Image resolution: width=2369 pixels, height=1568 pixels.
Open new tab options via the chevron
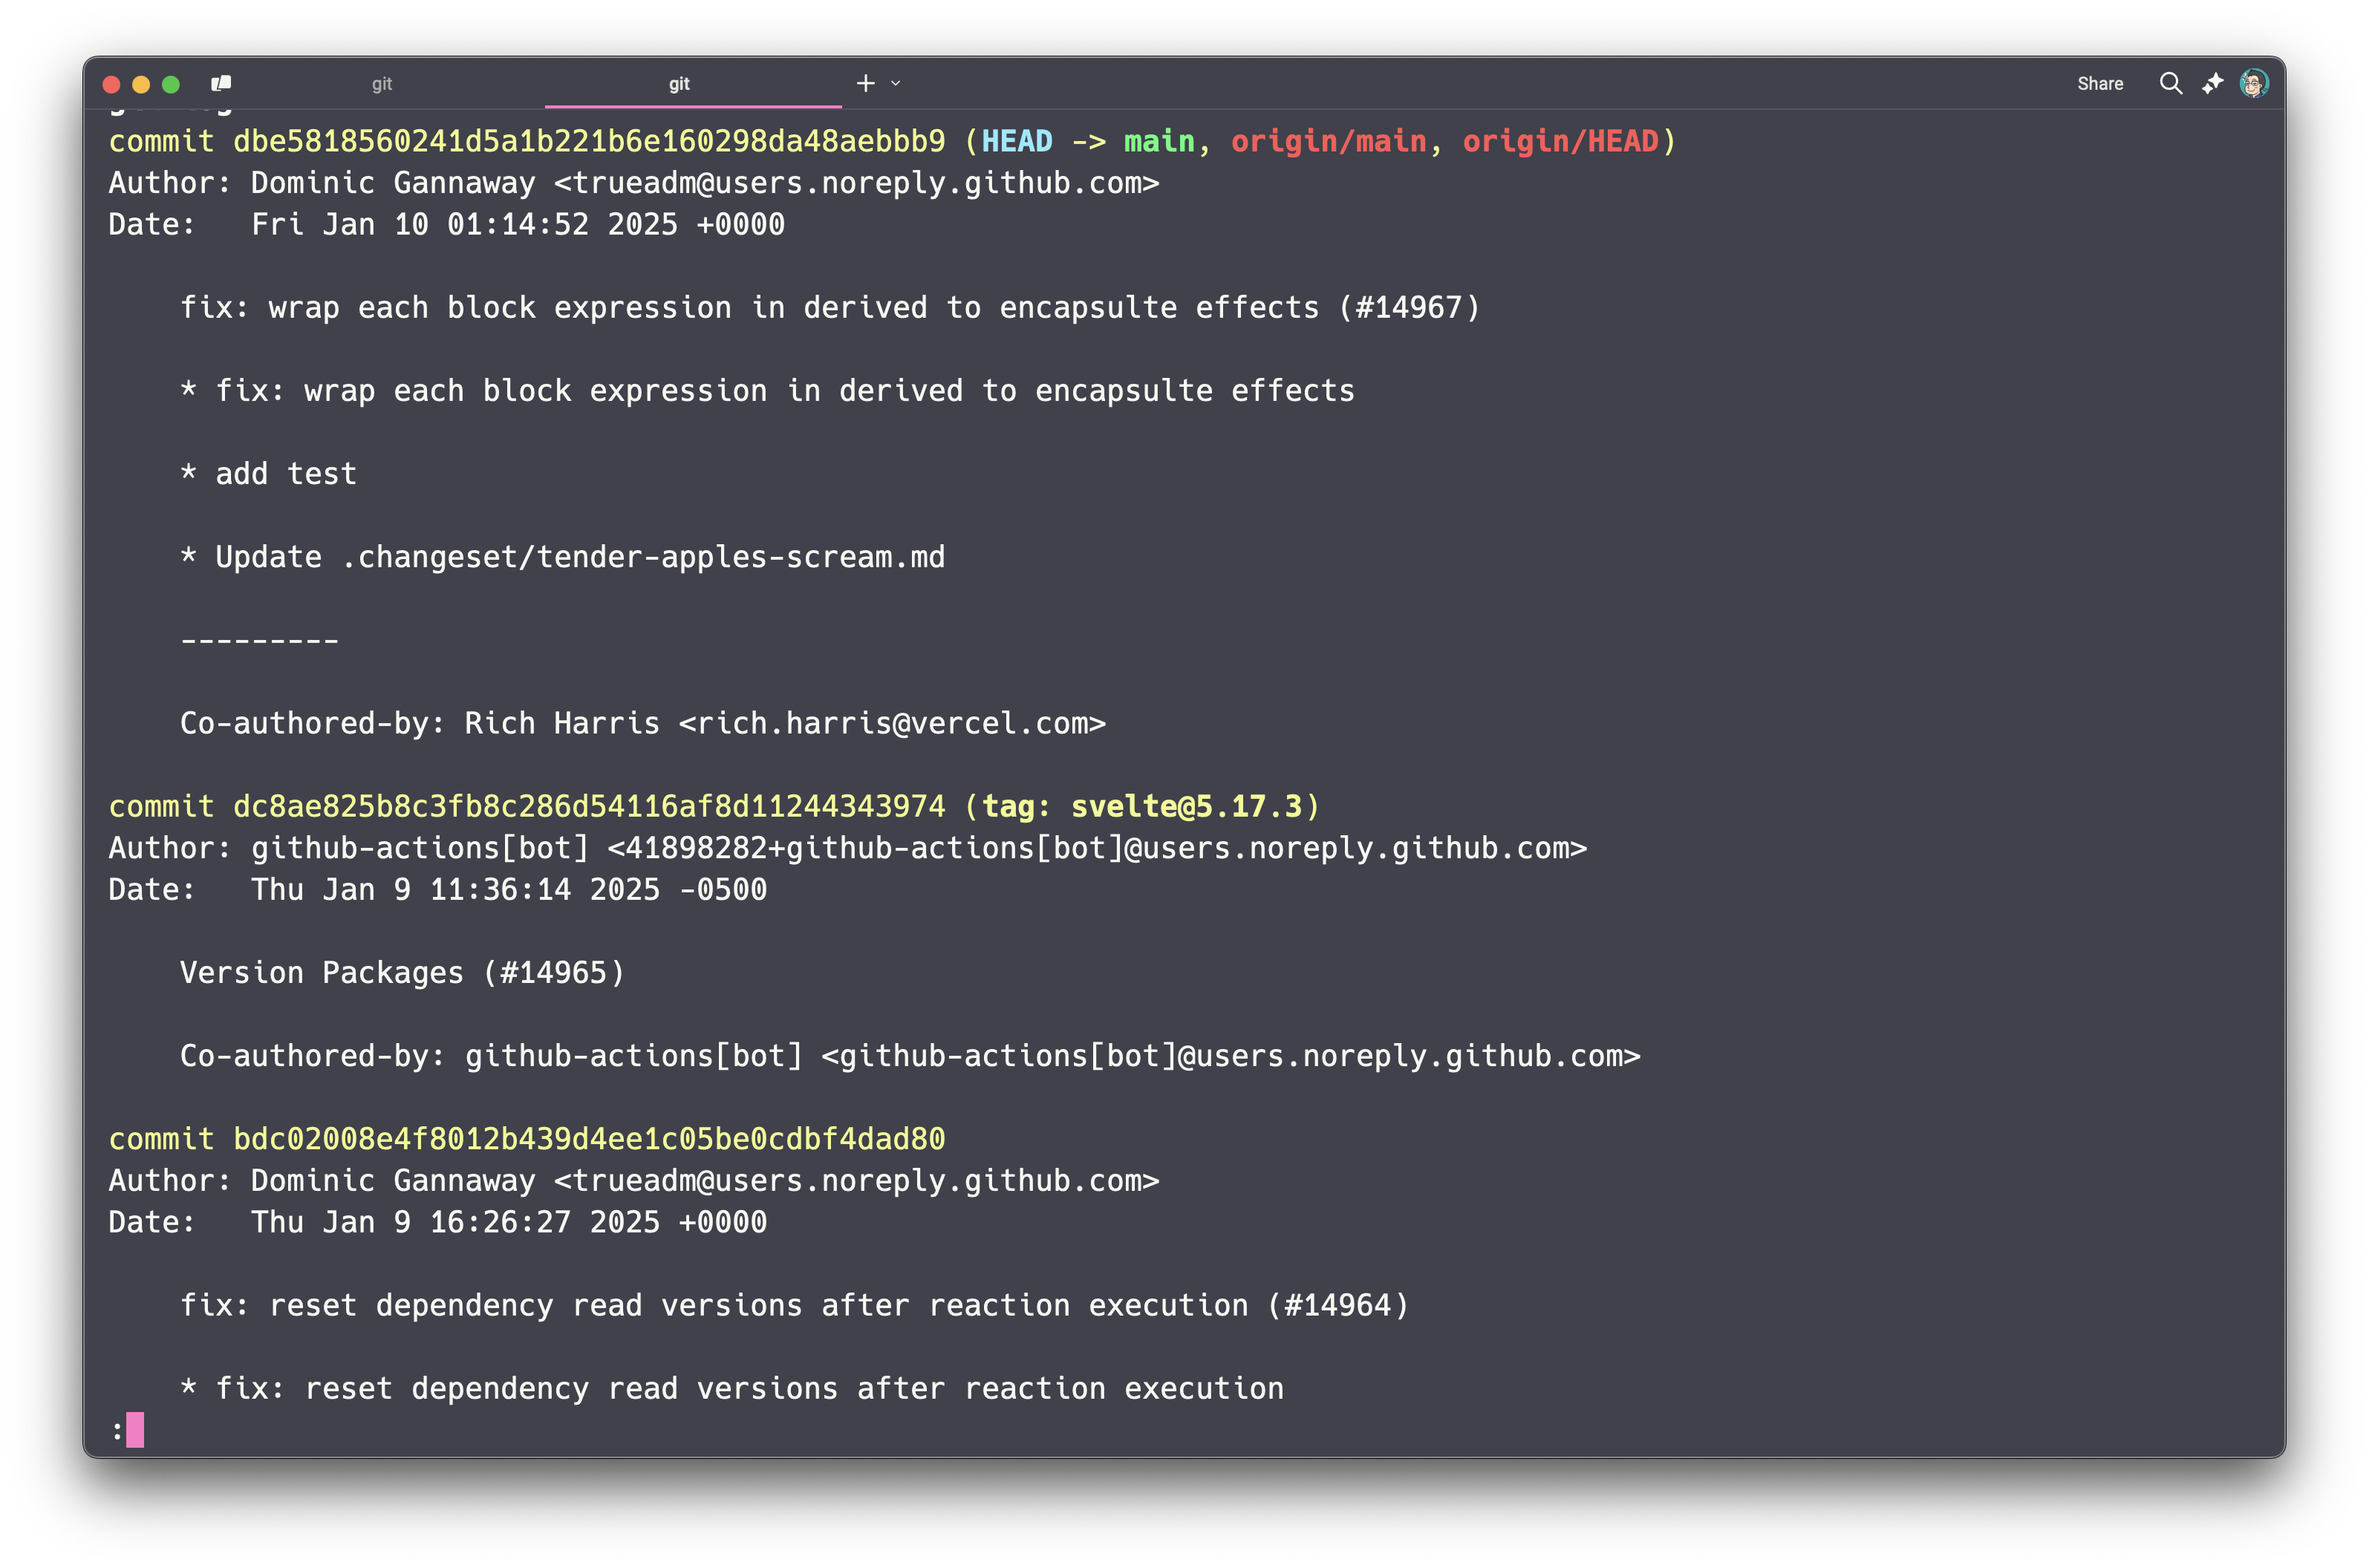coord(895,84)
